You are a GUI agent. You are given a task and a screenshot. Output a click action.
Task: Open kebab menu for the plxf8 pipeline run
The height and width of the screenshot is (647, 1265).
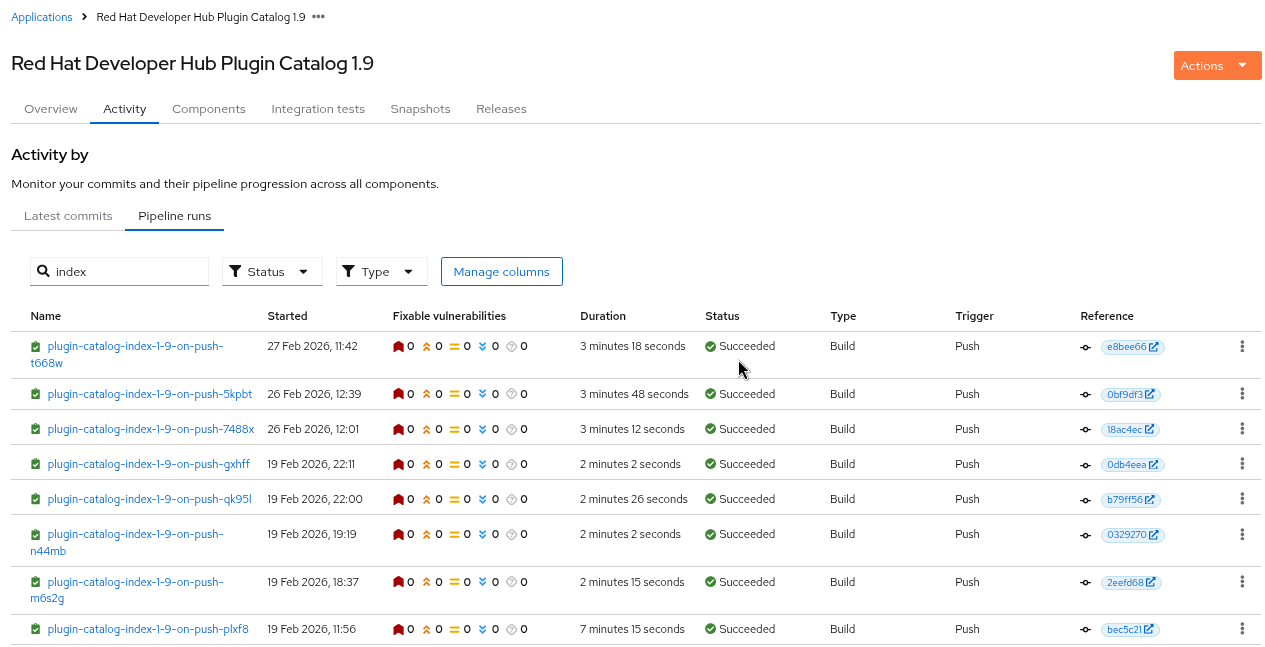[x=1242, y=629]
